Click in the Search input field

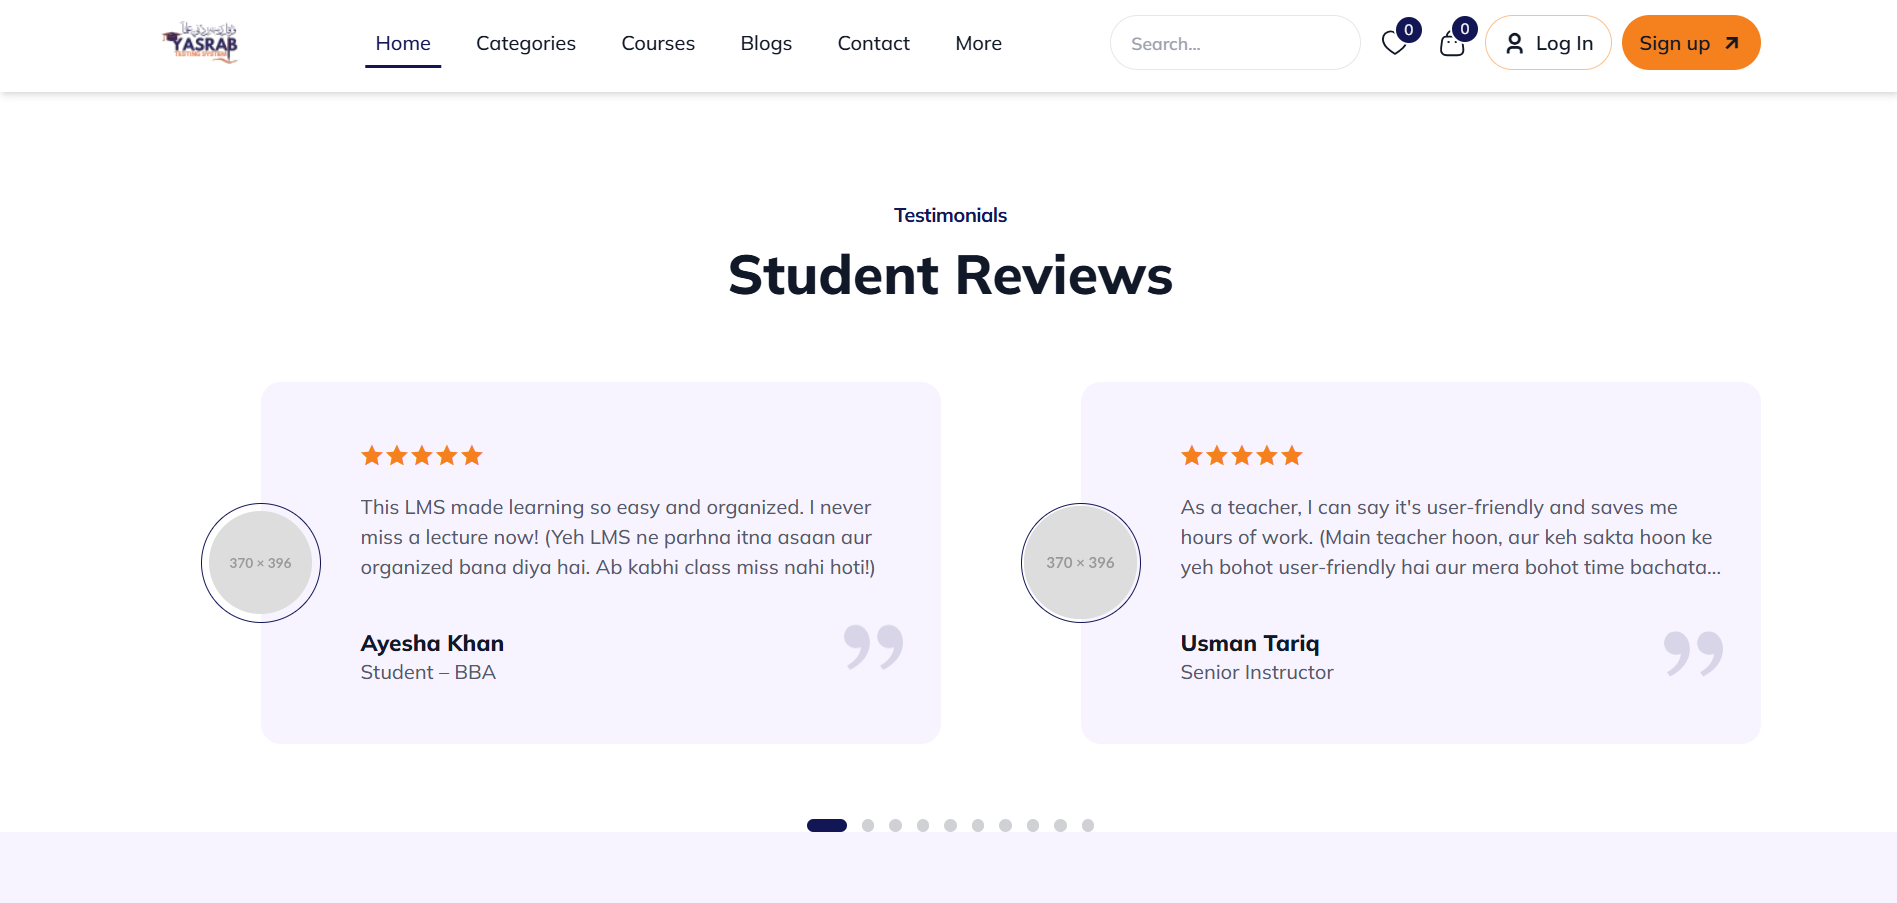1235,43
